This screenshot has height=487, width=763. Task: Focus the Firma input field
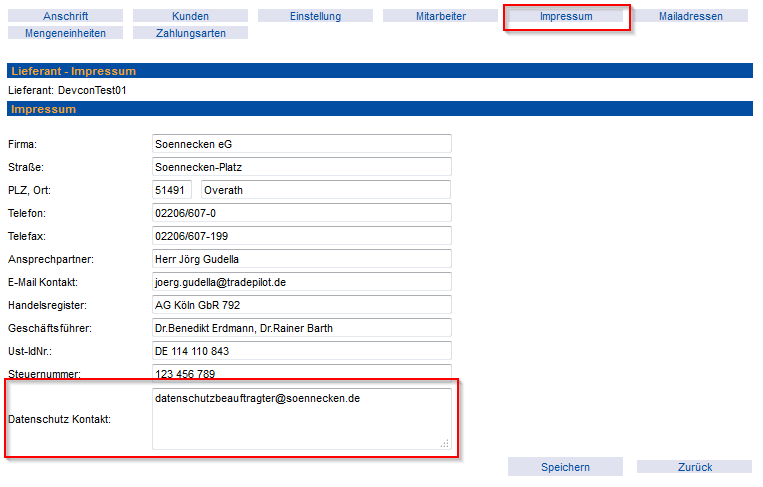(x=302, y=144)
